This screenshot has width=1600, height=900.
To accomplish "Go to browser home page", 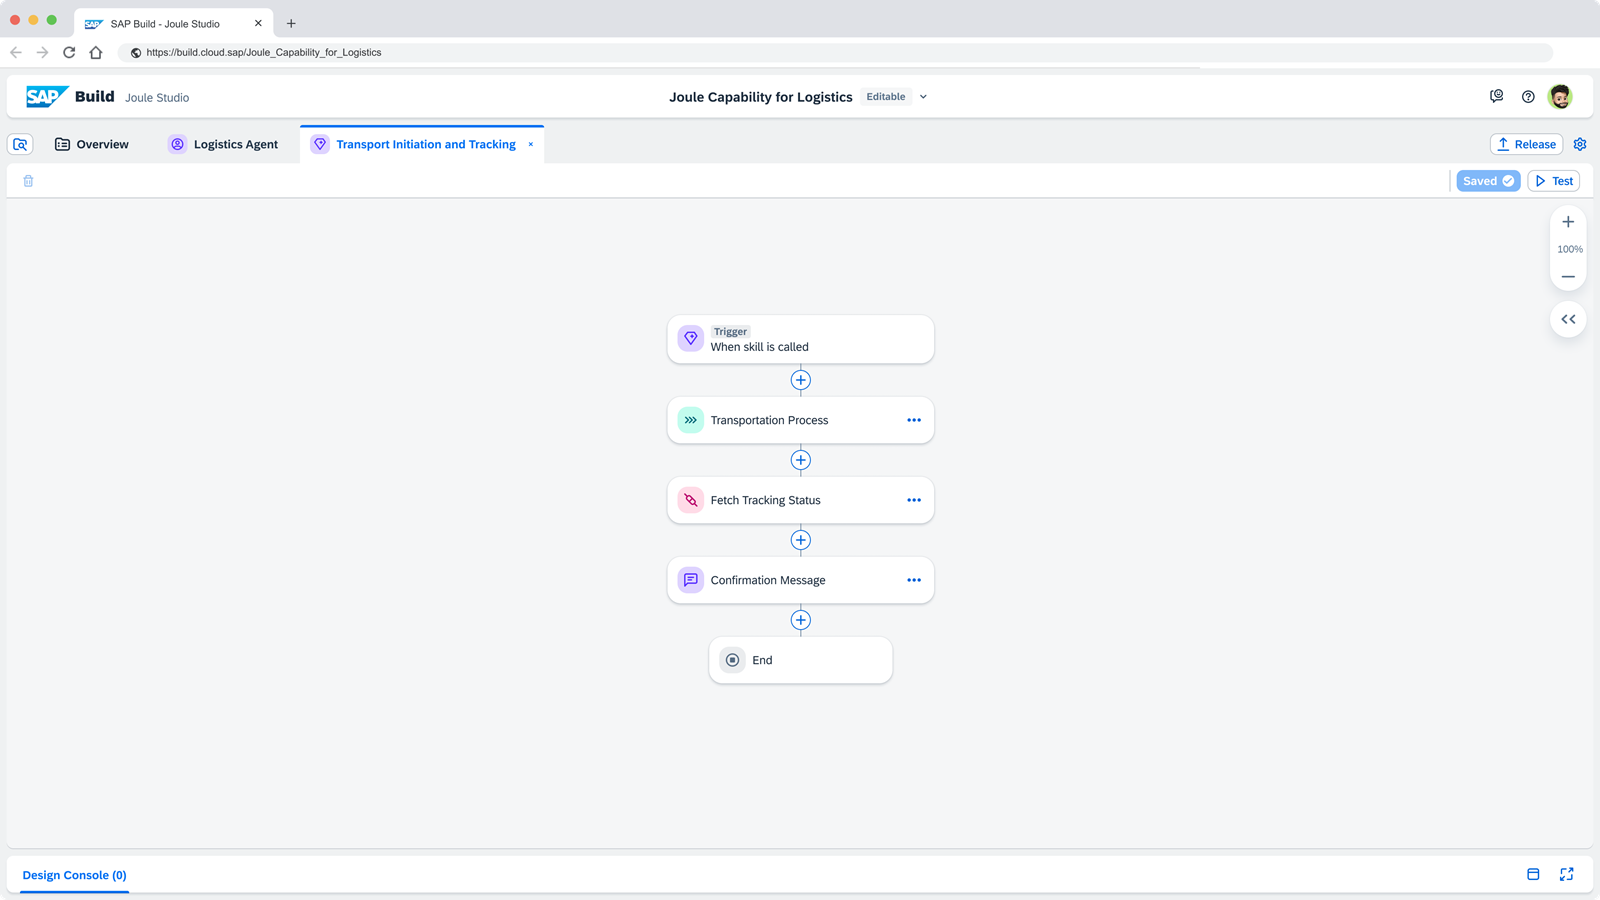I will pos(96,52).
